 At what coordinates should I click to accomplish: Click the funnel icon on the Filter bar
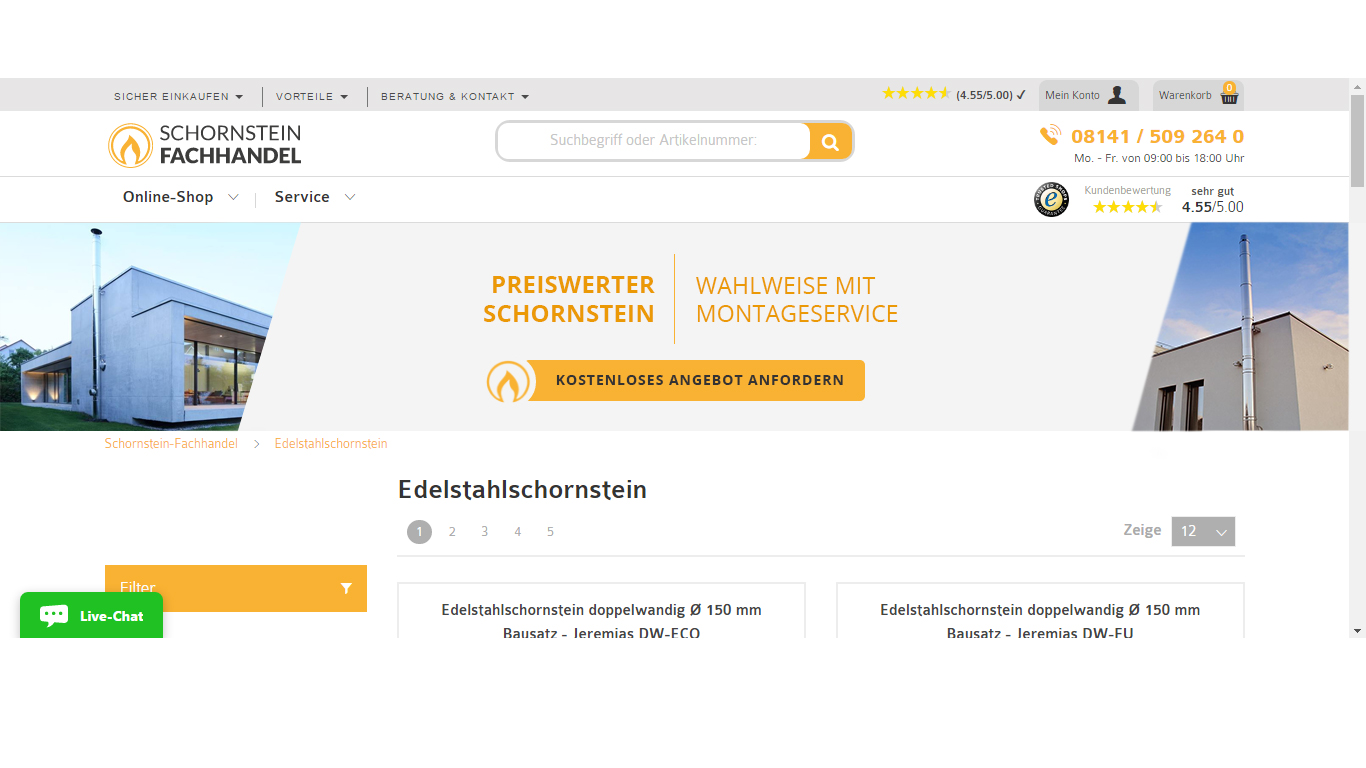(x=347, y=588)
